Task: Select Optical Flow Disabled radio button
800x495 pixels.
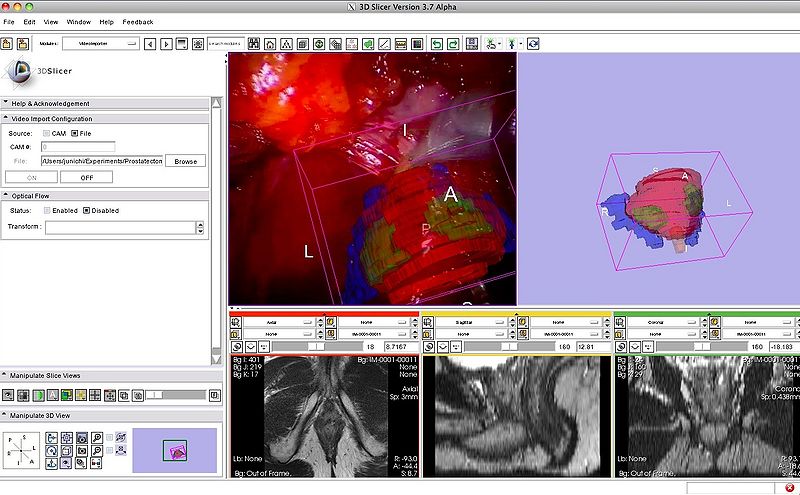Action: tap(86, 210)
